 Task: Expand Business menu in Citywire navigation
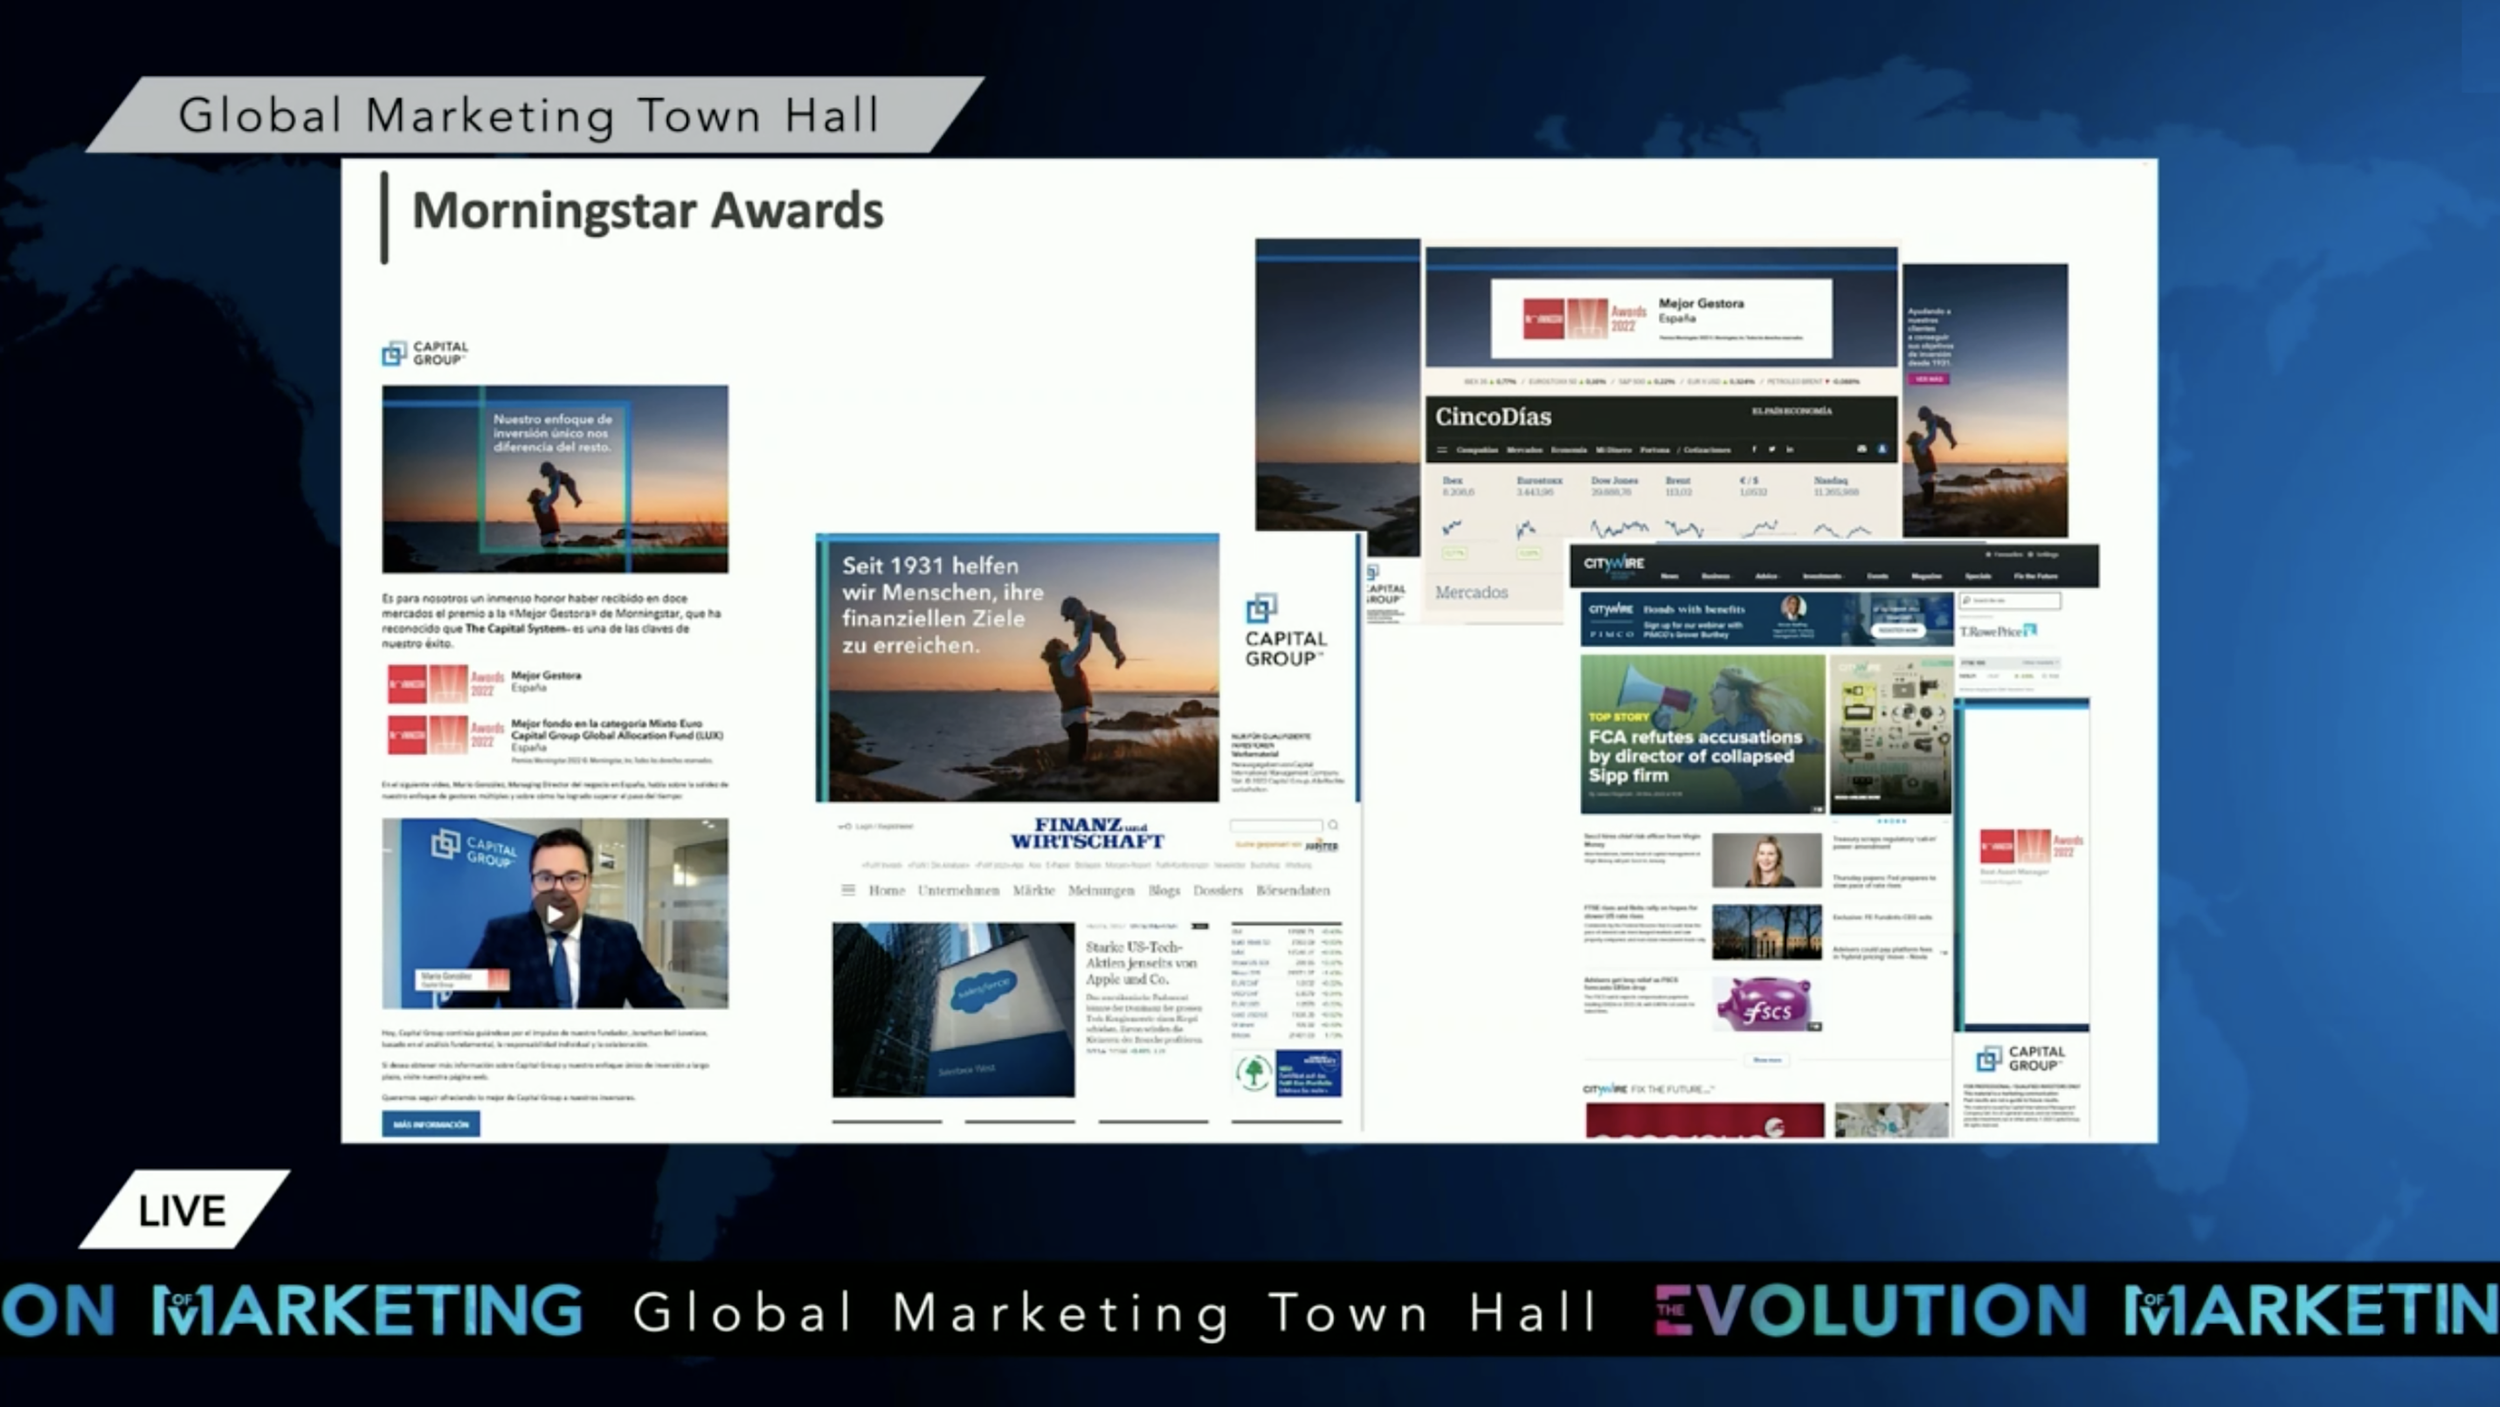click(x=1715, y=576)
